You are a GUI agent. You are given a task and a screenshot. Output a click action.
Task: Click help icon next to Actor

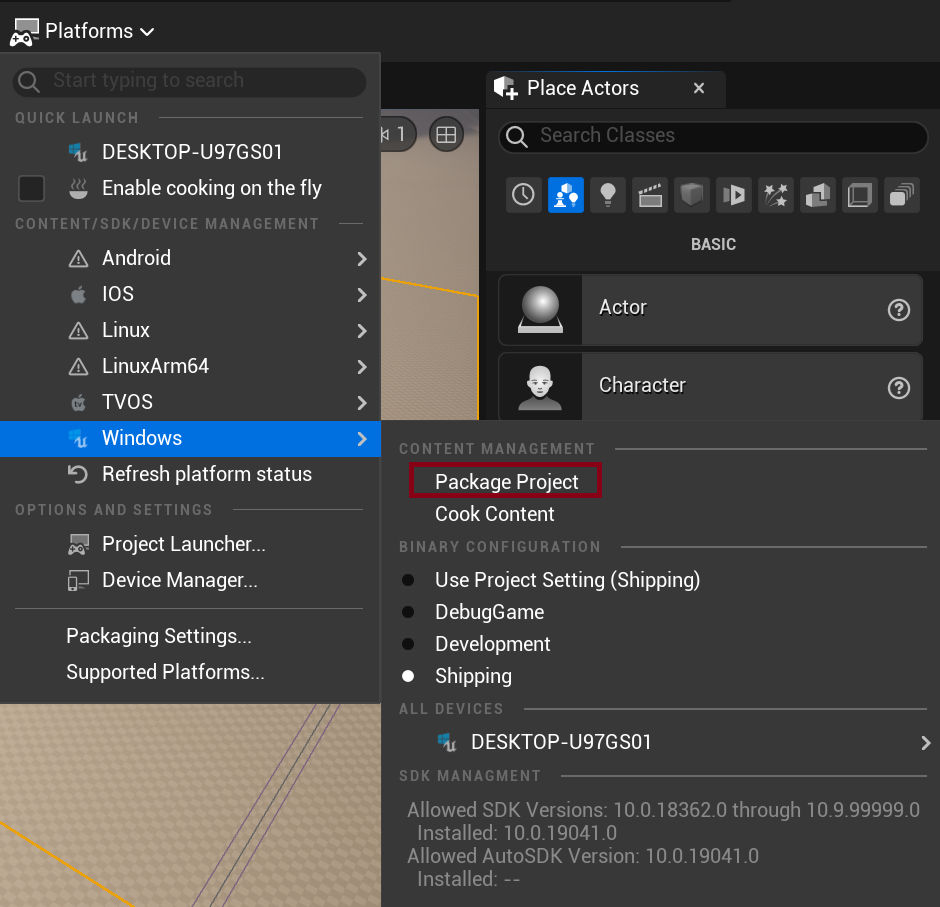(x=898, y=310)
